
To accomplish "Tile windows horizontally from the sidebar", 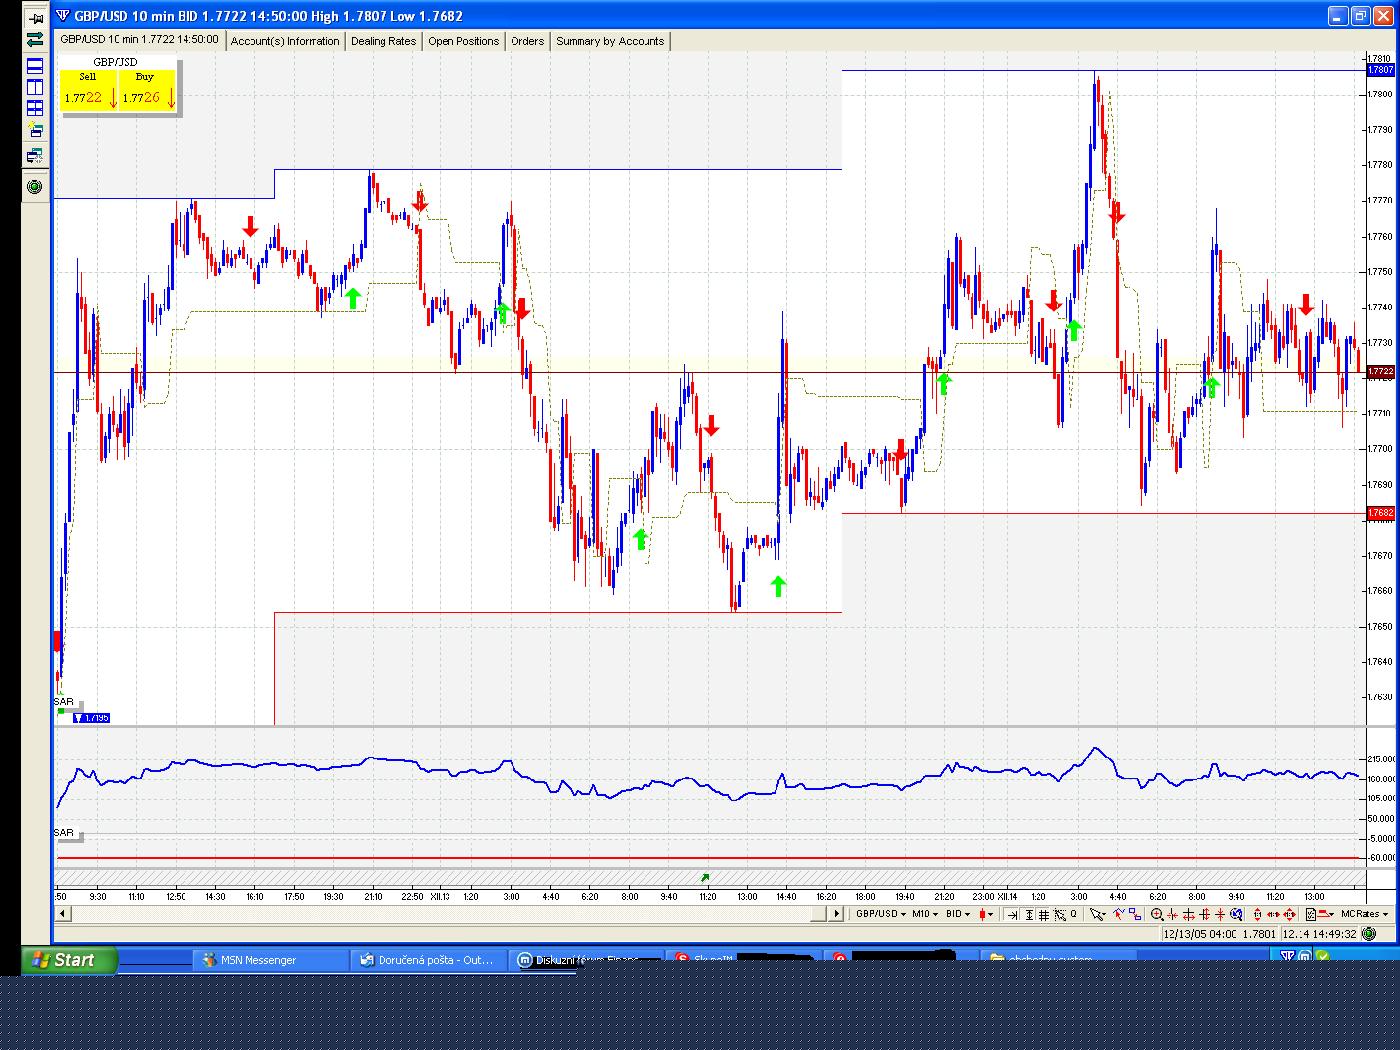I will tap(35, 66).
